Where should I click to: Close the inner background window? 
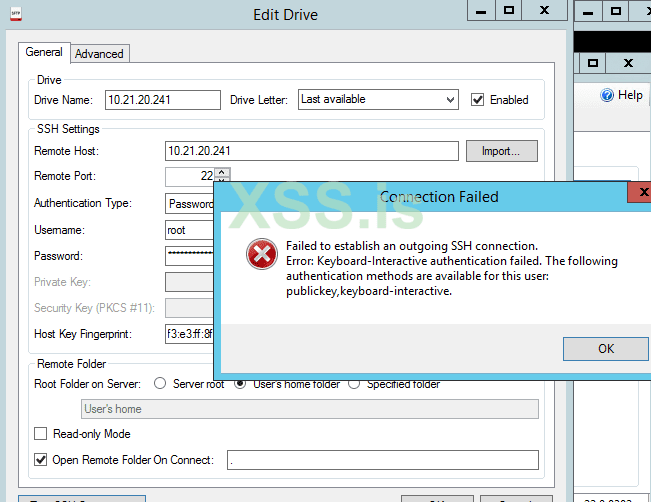click(628, 63)
